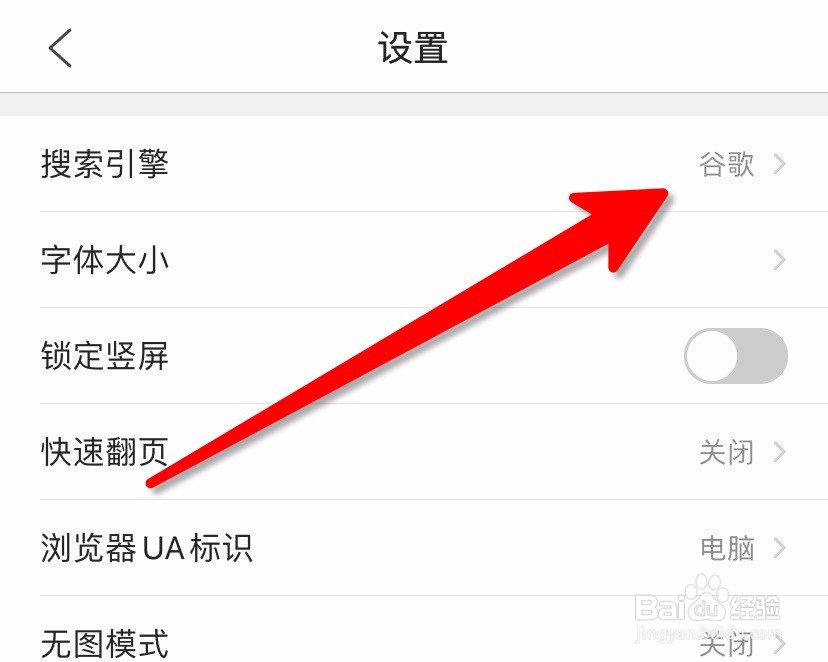Click the chevron on 无图模式 row
The height and width of the screenshot is (662, 828).
point(779,644)
